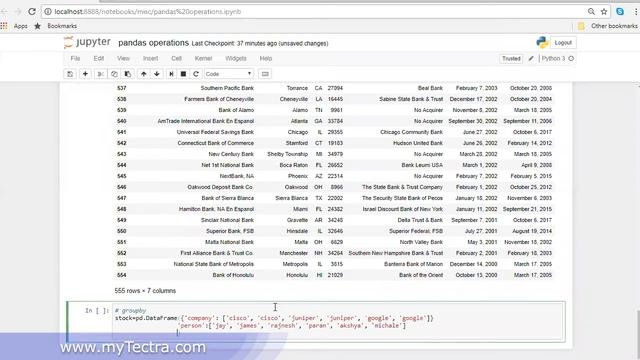This screenshot has width=640, height=360.
Task: Bookmark this page with star icon
Action: [604, 11]
